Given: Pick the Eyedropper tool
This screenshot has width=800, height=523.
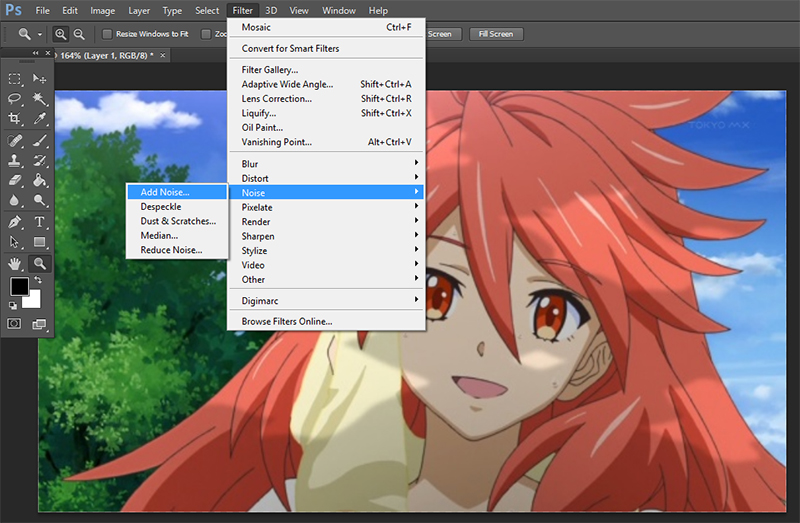Looking at the screenshot, I should click(x=40, y=119).
